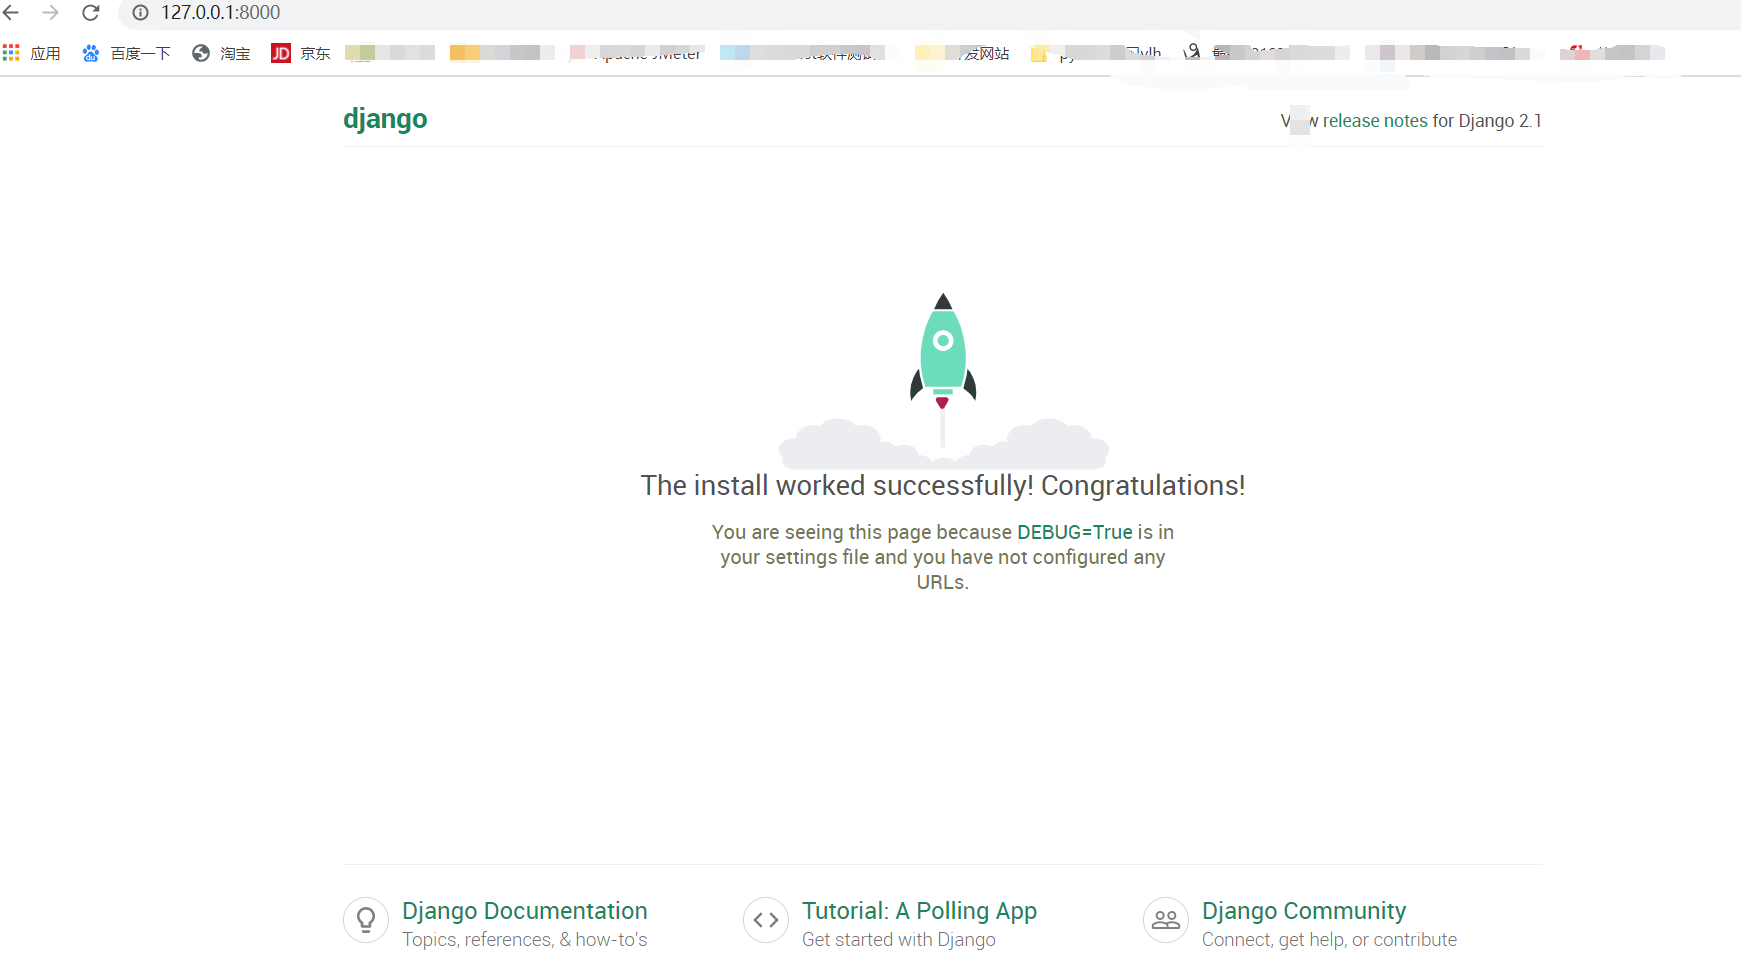Click the code brackets icon for Tutorial

[766, 920]
